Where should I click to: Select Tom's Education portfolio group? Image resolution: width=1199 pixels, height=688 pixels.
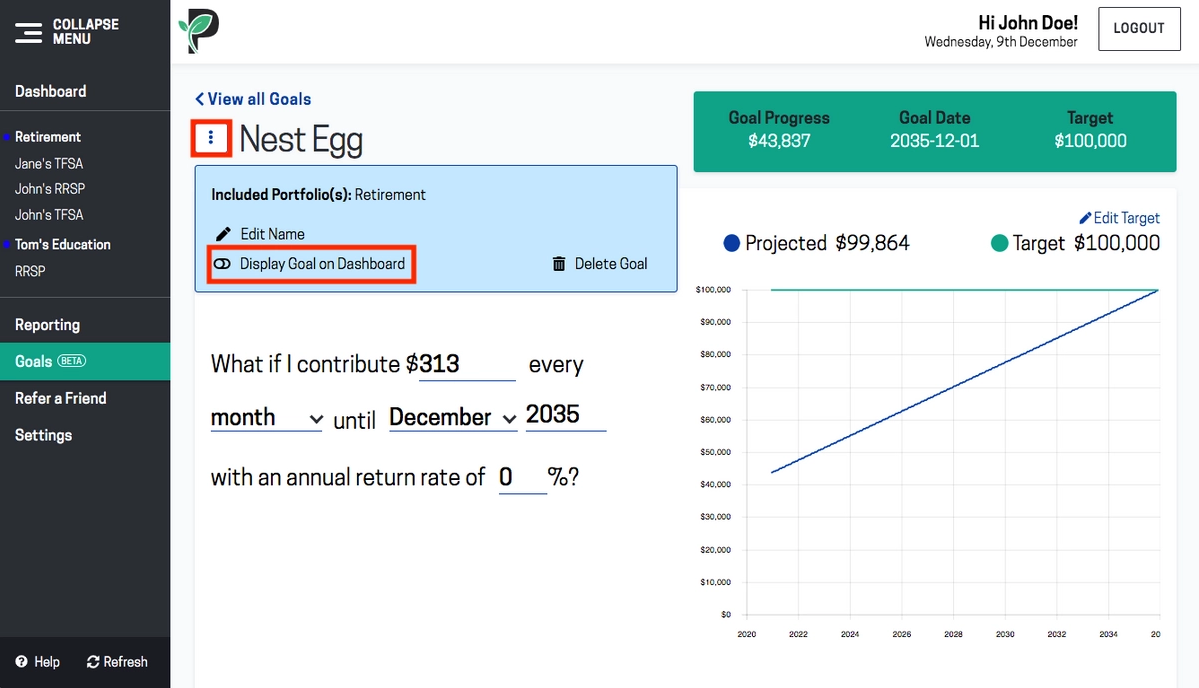63,245
